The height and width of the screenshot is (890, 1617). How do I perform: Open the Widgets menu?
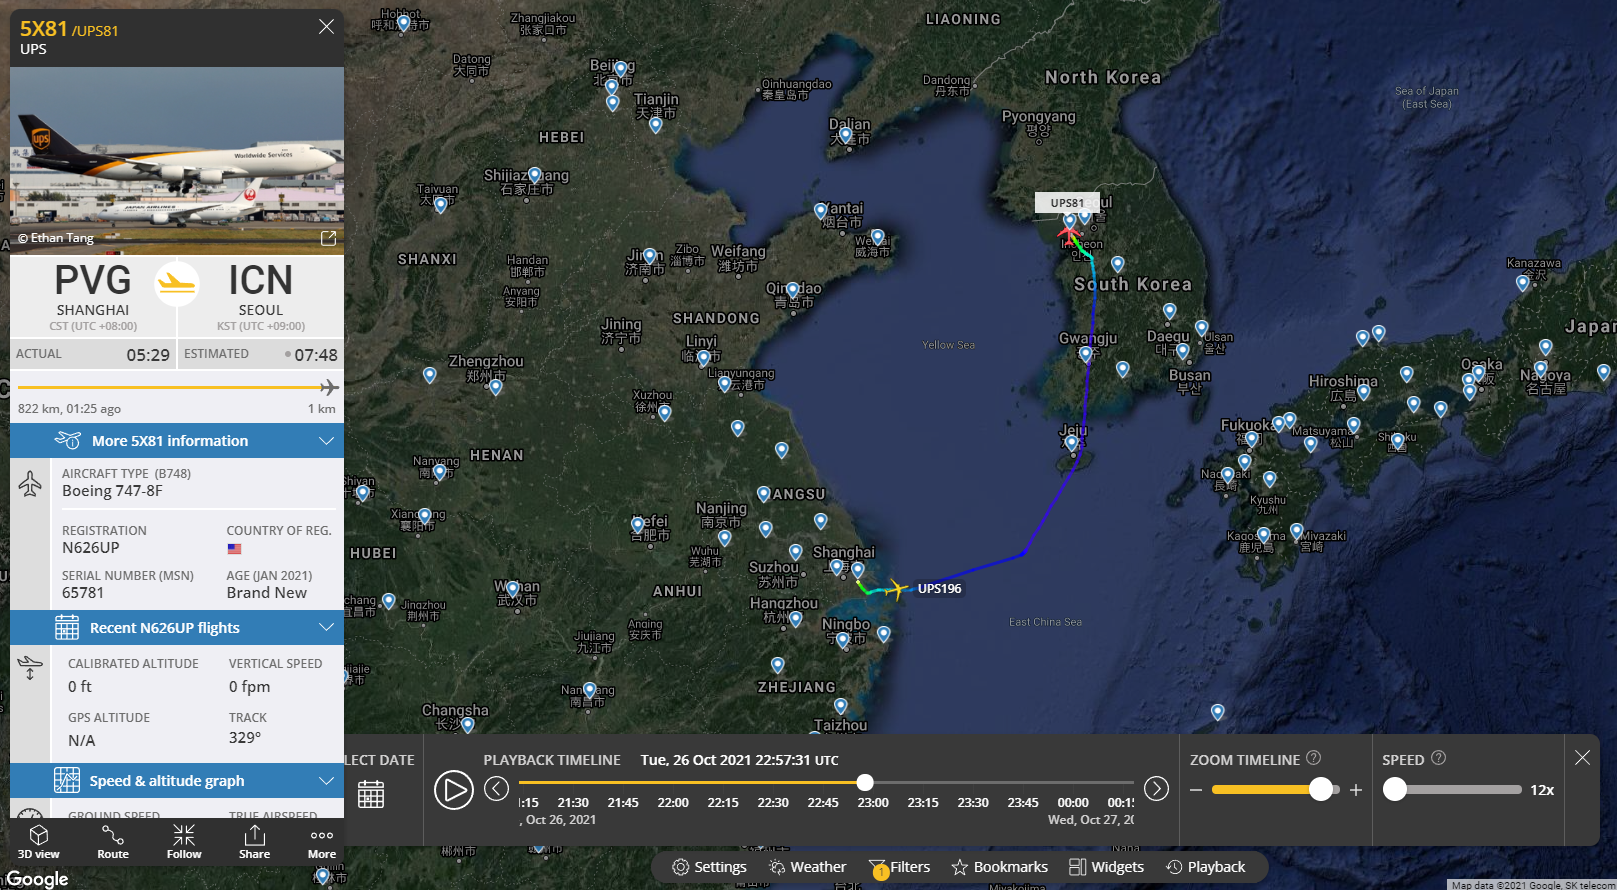[1106, 867]
